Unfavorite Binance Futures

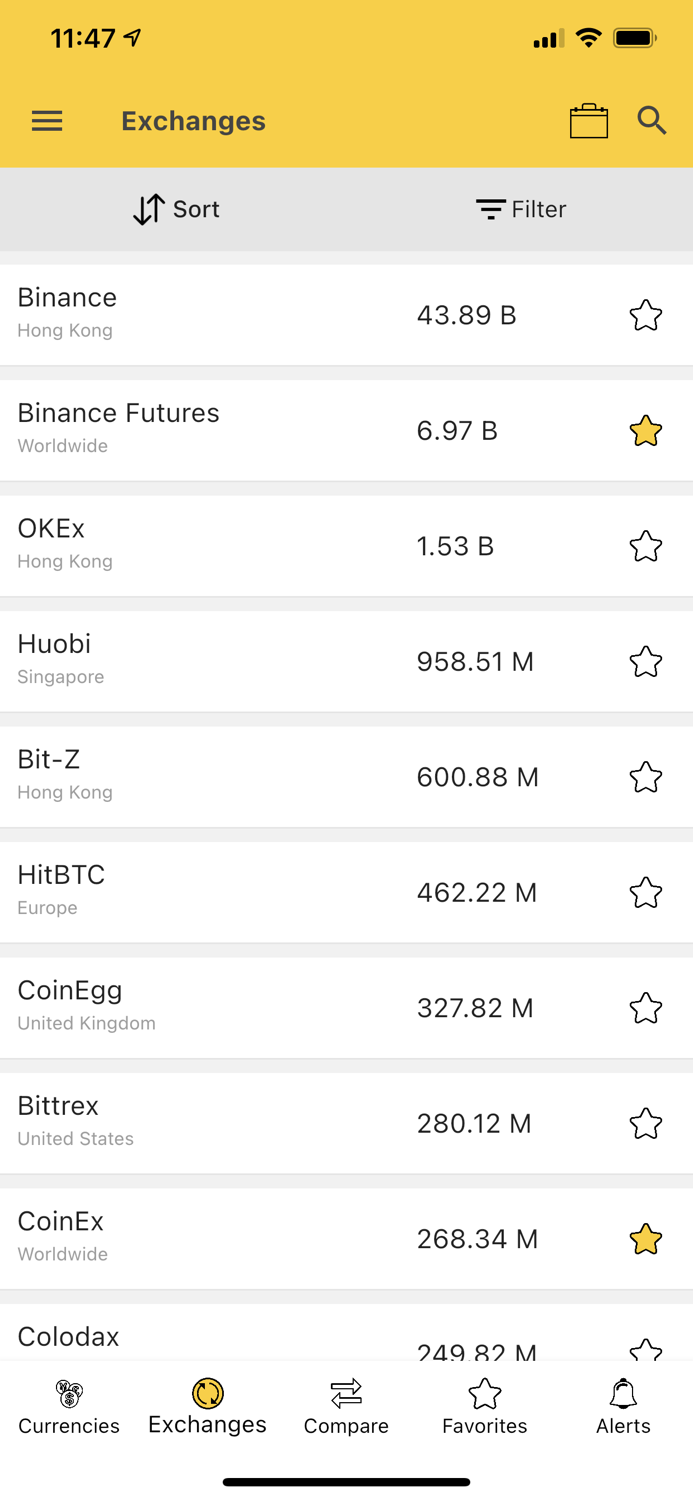[x=645, y=430]
